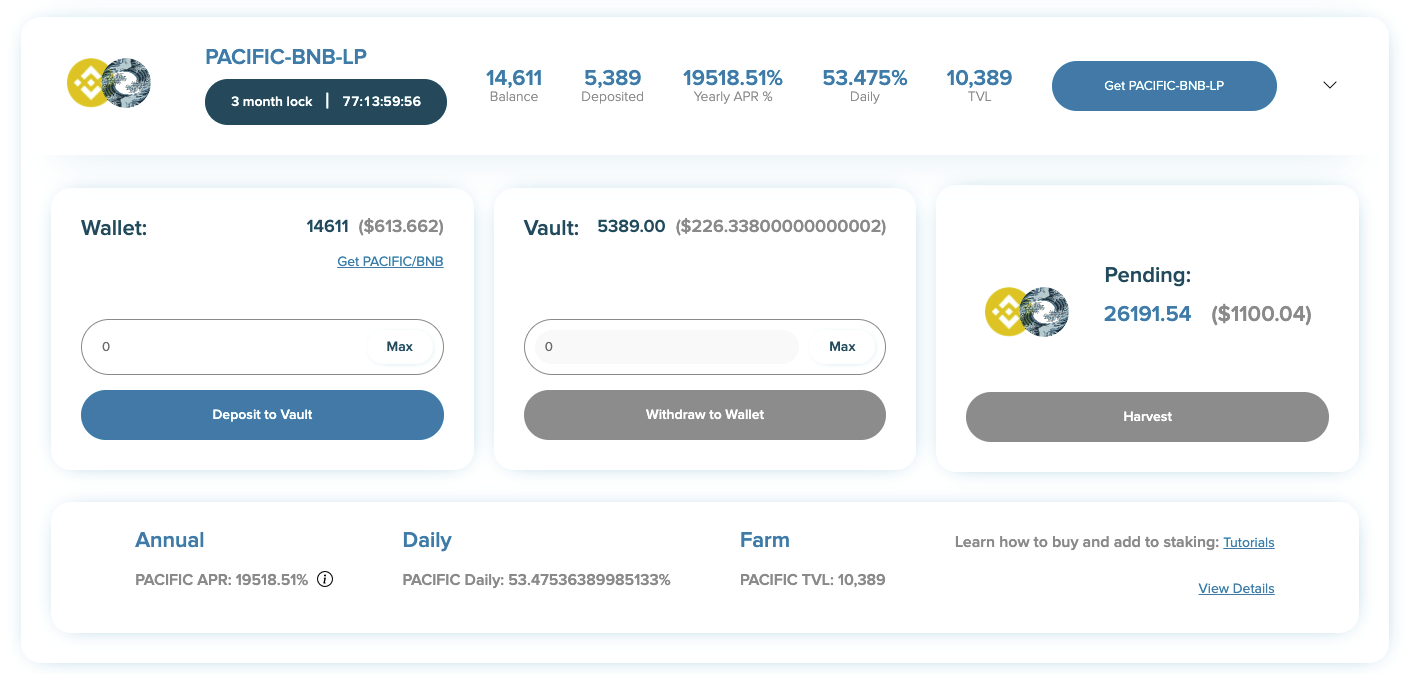Click the PACIFIC-BNB-LP title
The height and width of the screenshot is (674, 1406).
(x=286, y=57)
